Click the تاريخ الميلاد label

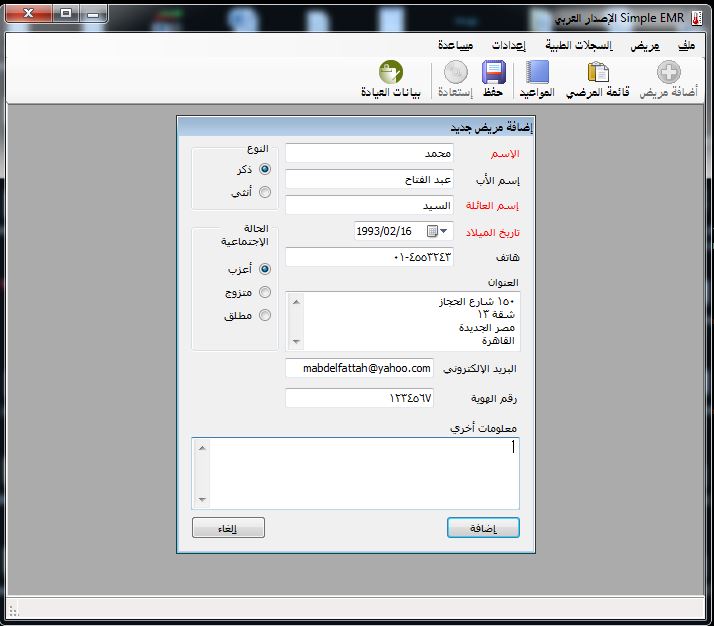(x=492, y=233)
